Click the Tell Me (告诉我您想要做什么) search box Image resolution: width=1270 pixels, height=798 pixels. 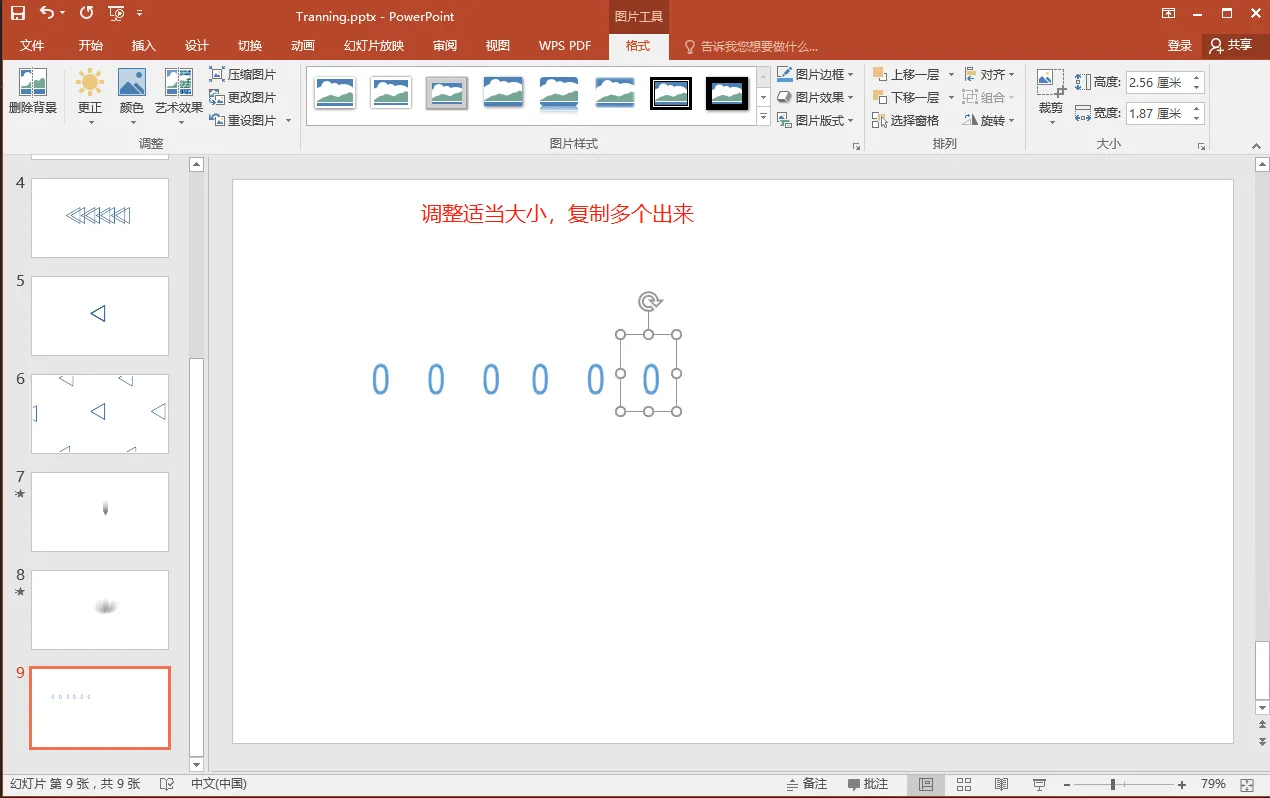(x=751, y=46)
